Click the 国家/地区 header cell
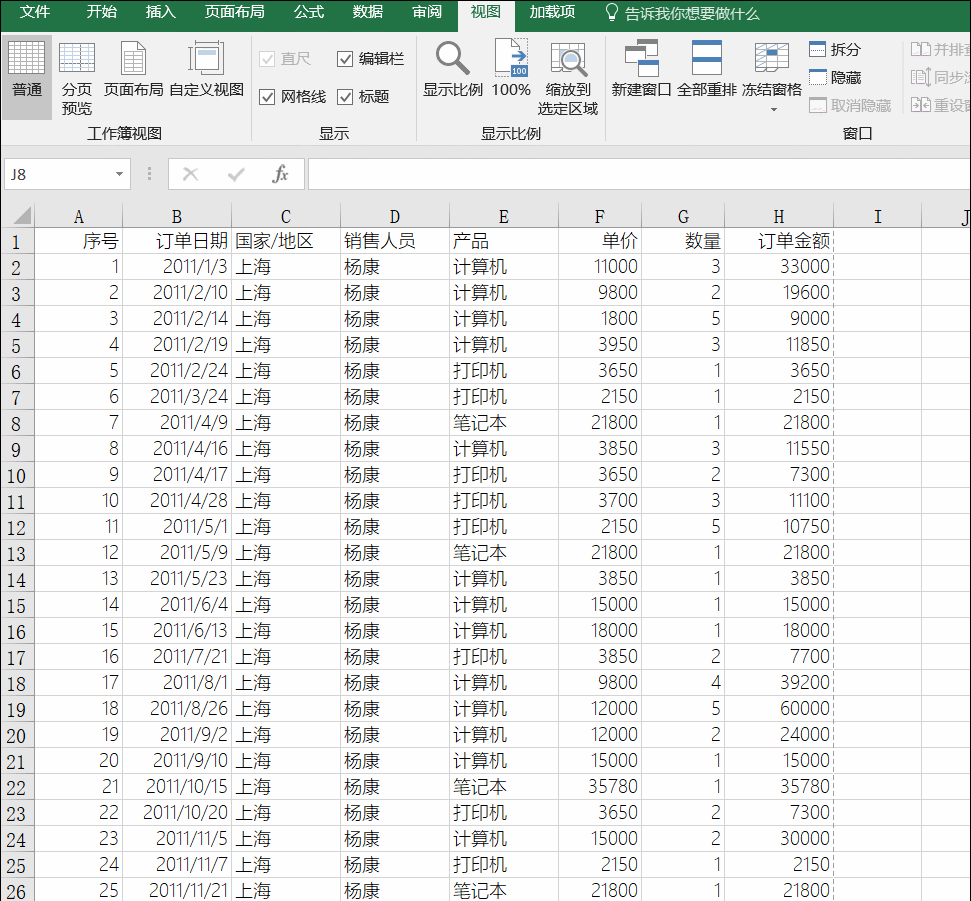 [285, 241]
